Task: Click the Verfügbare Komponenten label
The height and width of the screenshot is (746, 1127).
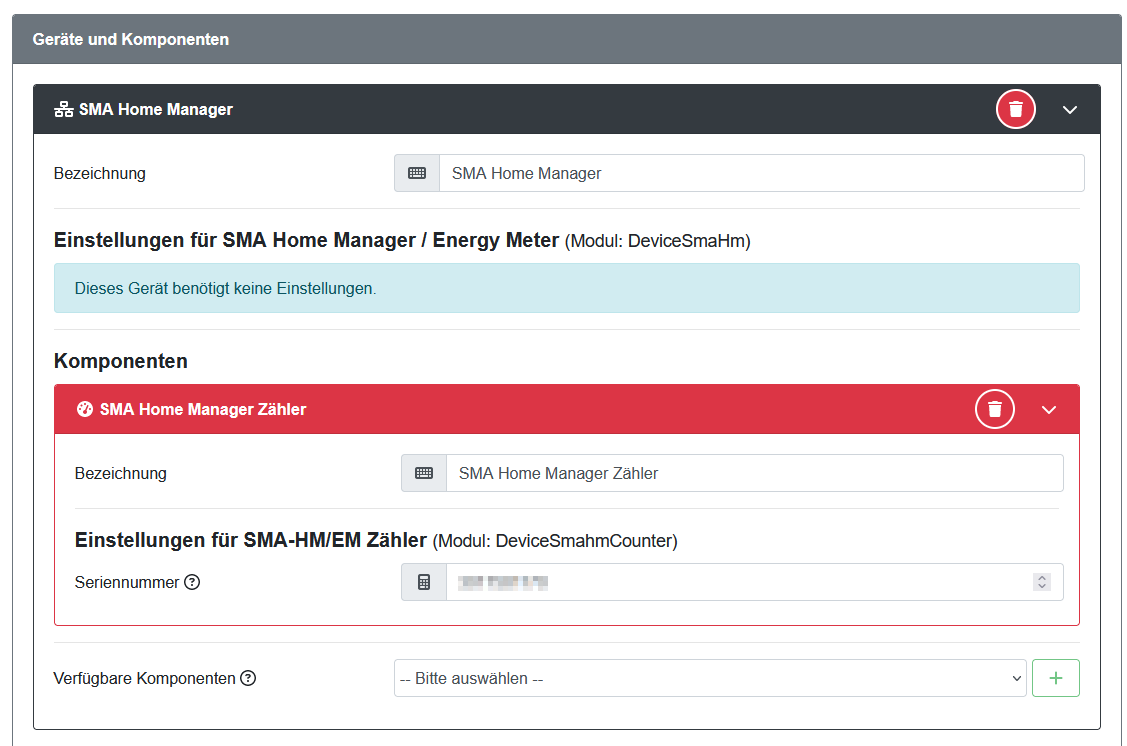Action: (144, 678)
